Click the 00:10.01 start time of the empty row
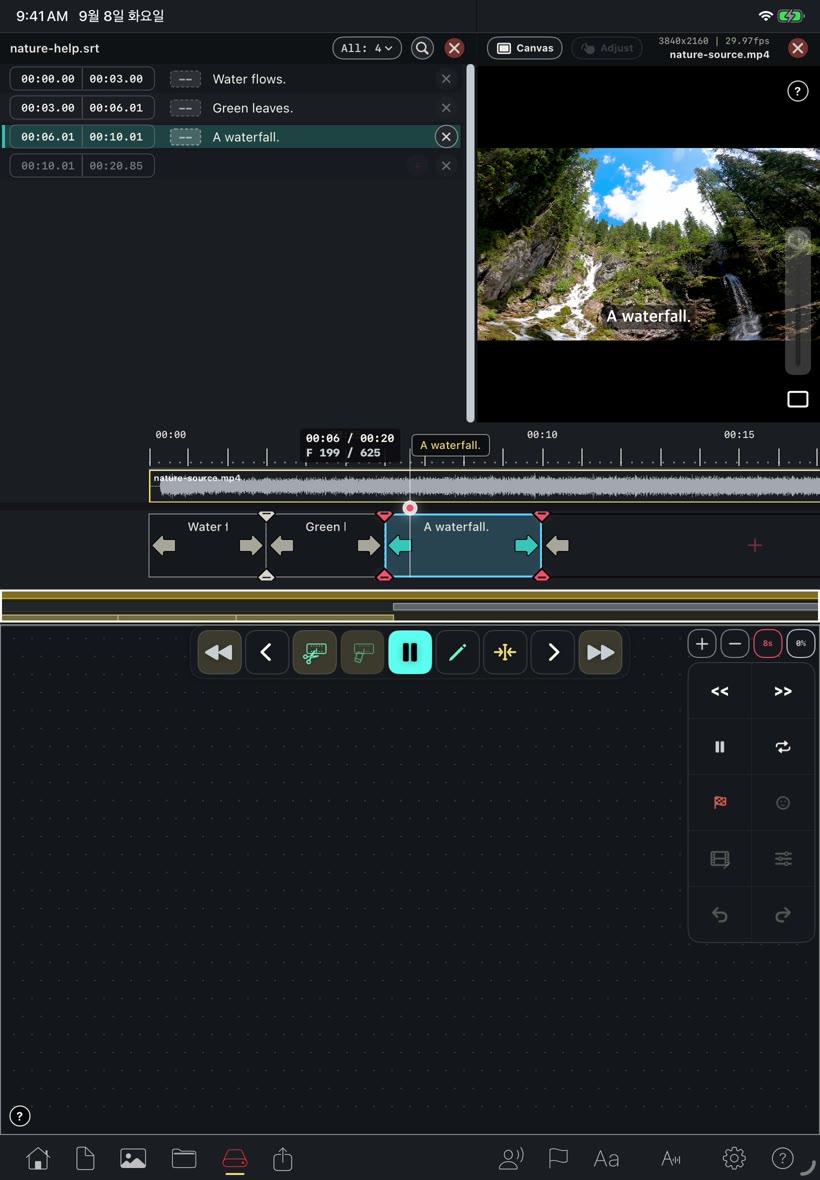The height and width of the screenshot is (1180, 820). coord(47,166)
